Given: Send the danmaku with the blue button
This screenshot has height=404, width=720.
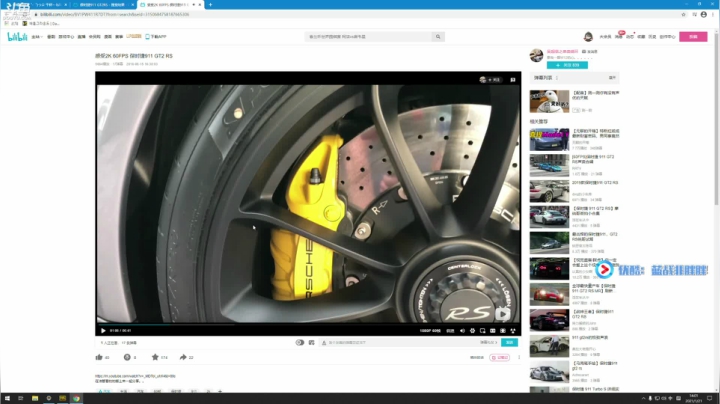Looking at the screenshot, I should 509,342.
